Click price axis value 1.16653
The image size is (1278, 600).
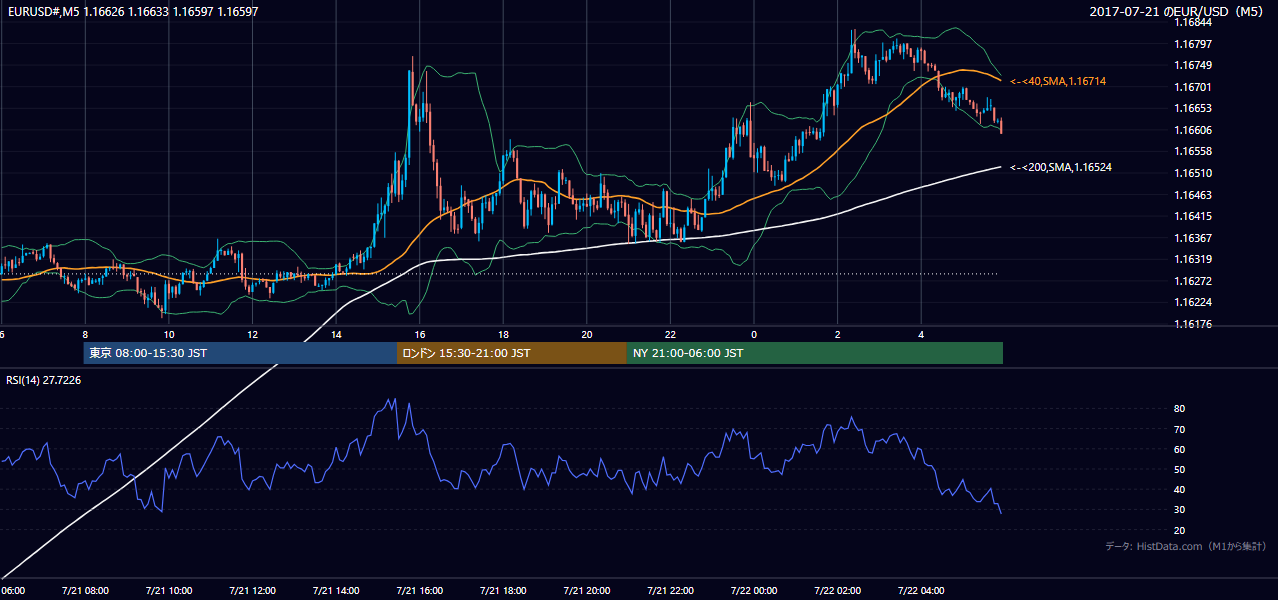click(x=1193, y=108)
